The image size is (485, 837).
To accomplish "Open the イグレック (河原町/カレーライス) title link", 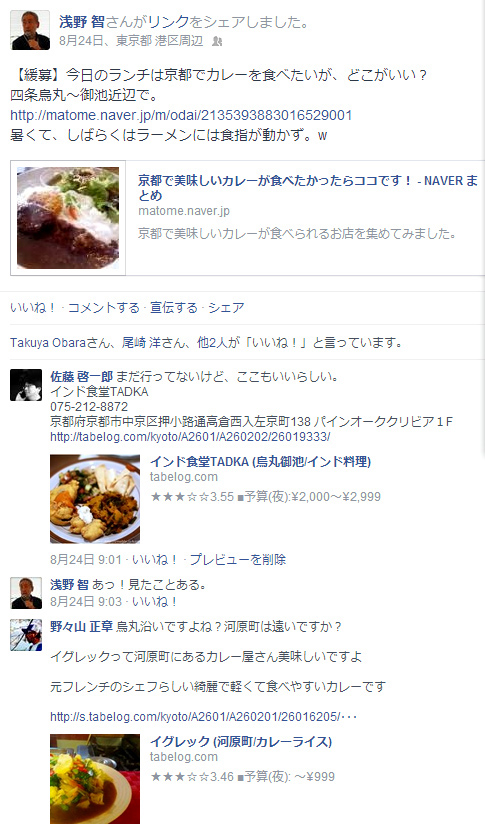I will (x=241, y=741).
